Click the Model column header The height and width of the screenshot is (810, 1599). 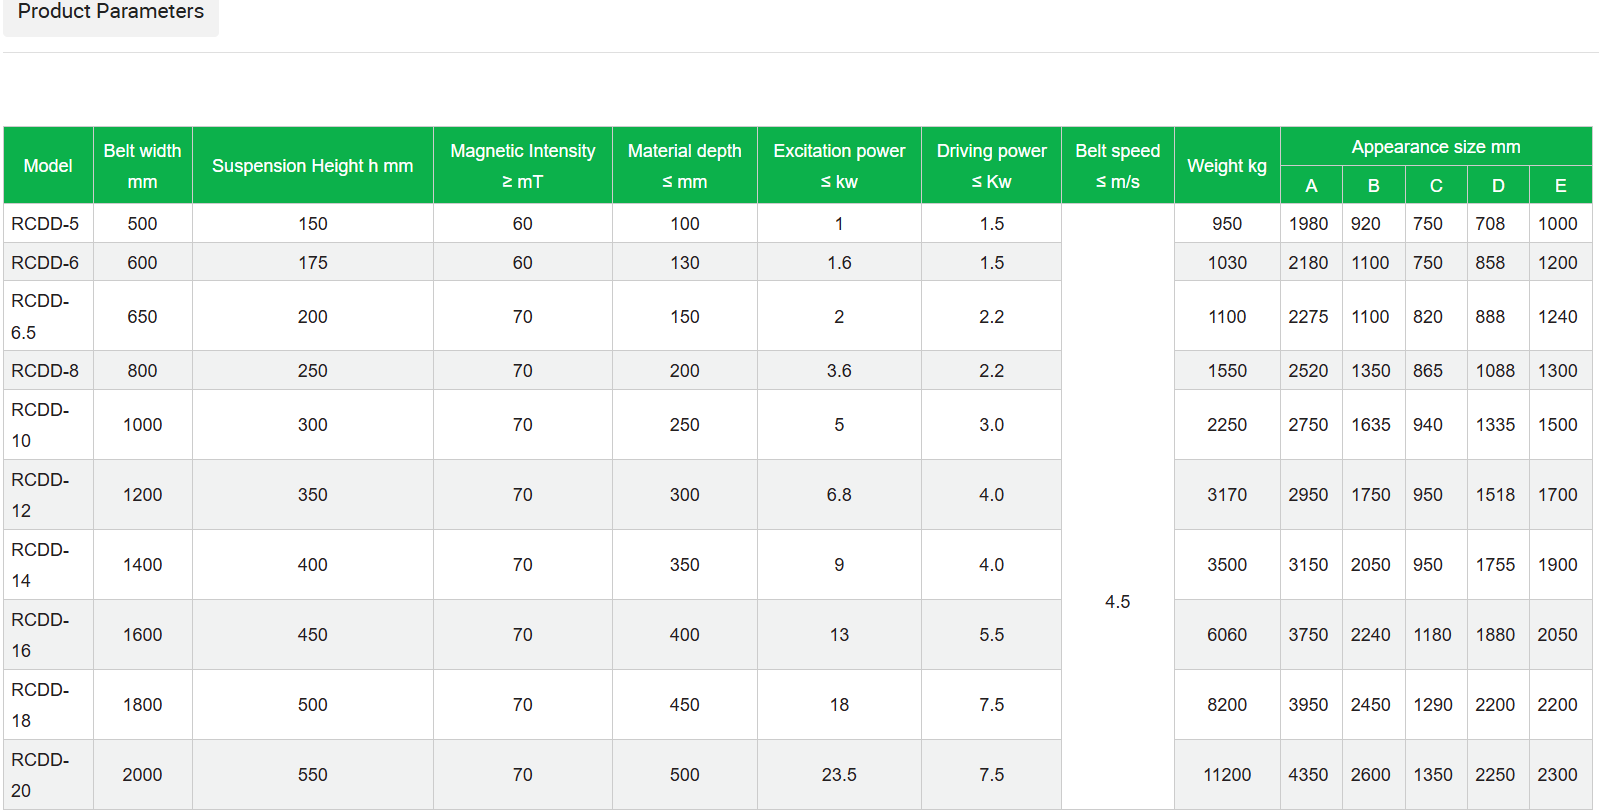point(48,166)
